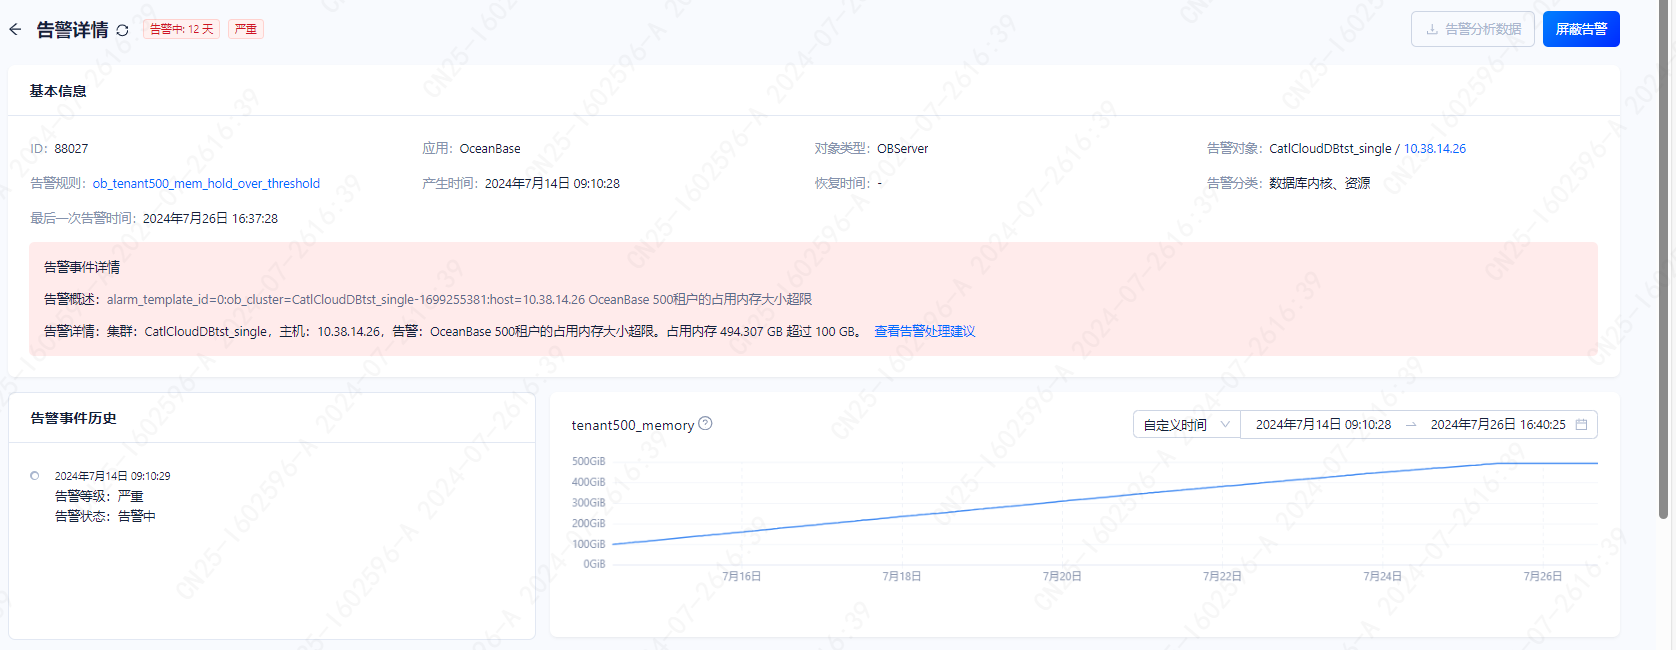Click the back arrow beside 告警详情
The height and width of the screenshot is (650, 1676).
point(15,29)
